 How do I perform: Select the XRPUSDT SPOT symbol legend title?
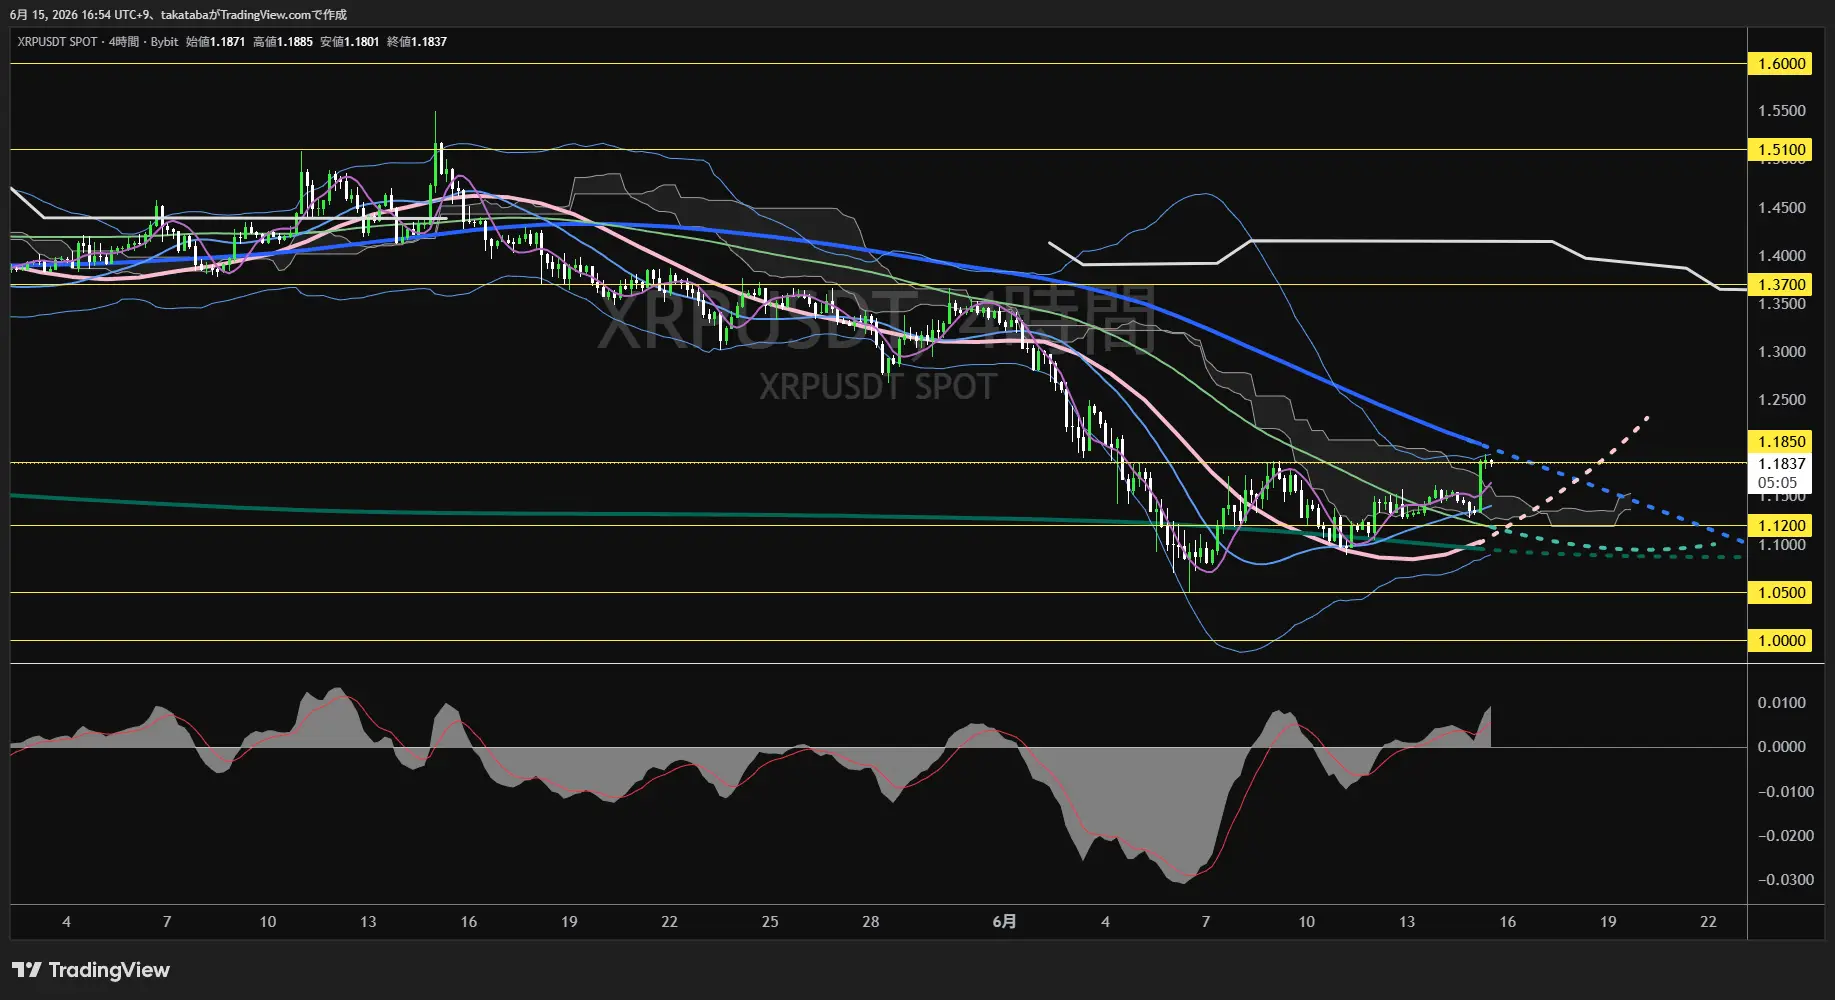(x=57, y=42)
